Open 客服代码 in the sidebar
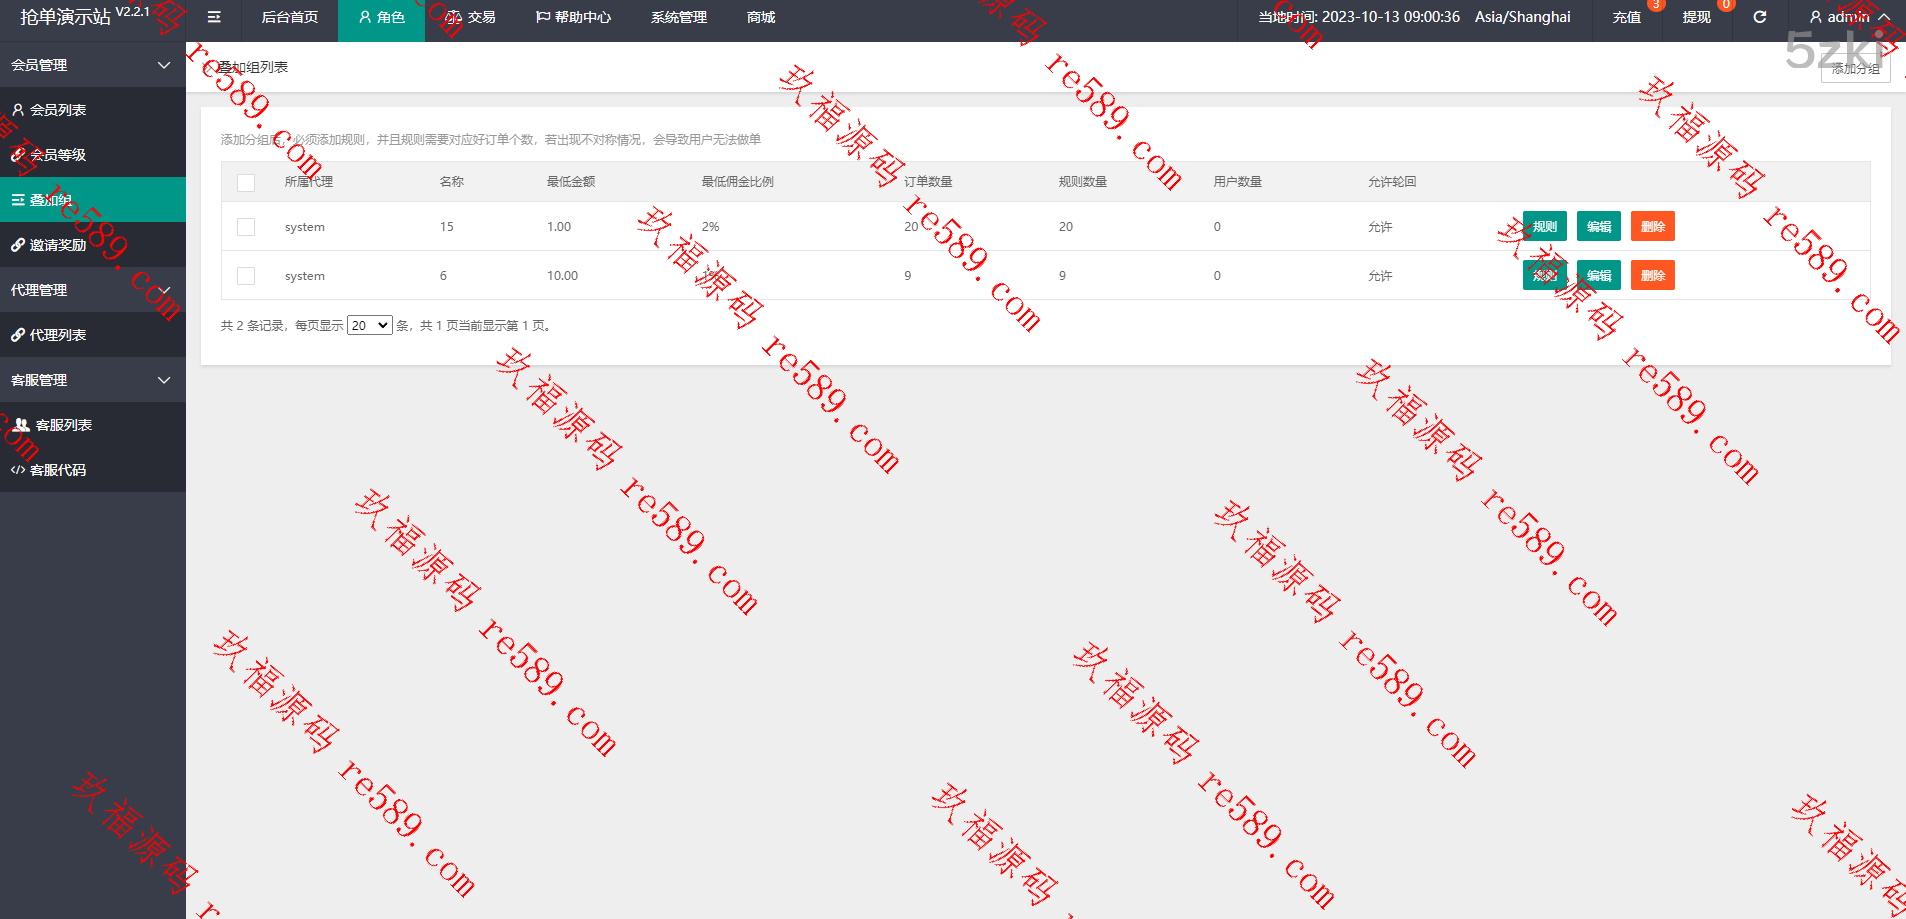 58,470
